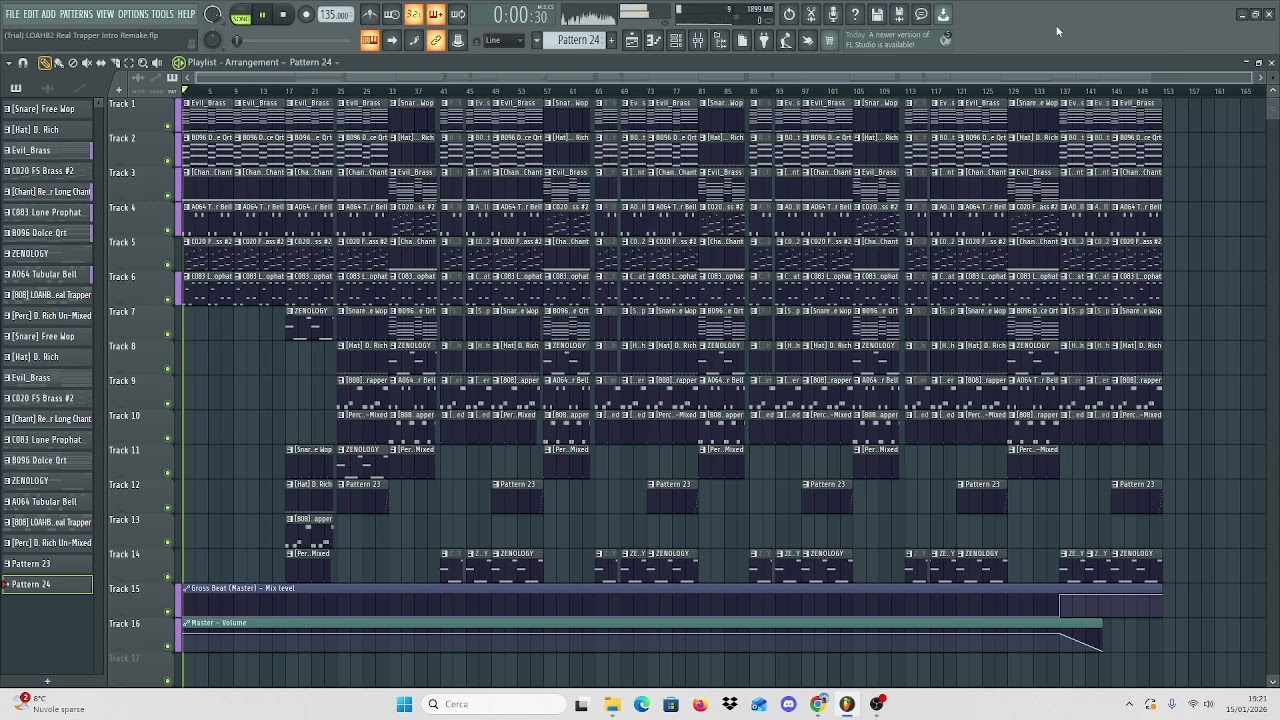Click the undo history icon
Image resolution: width=1280 pixels, height=720 pixels.
pos(789,14)
